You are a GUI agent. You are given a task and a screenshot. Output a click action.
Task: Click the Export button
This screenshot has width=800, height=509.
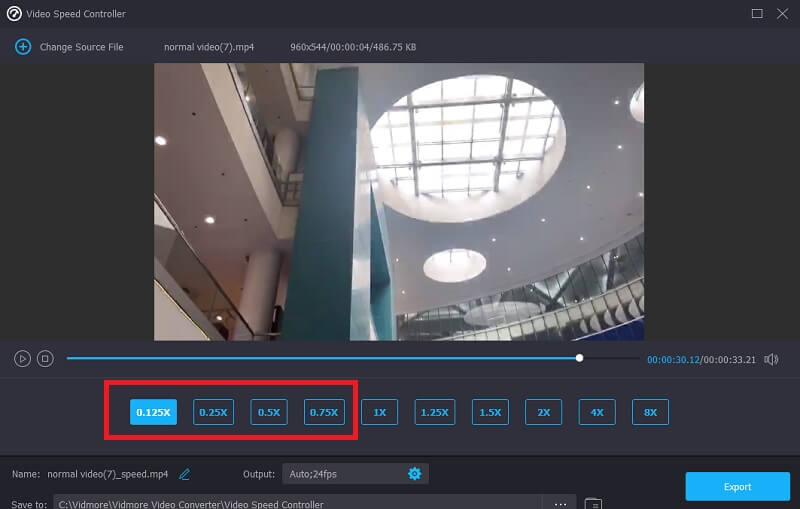737,487
